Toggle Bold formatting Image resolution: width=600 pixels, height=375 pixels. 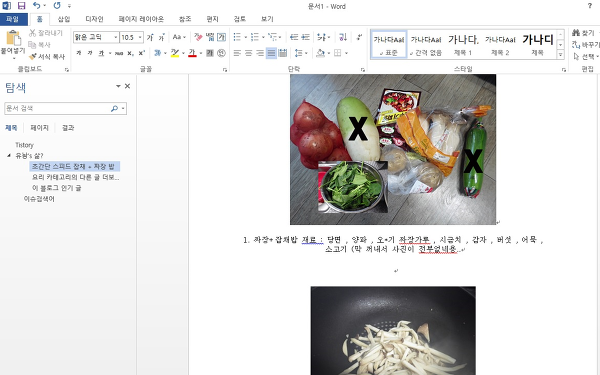pyautogui.click(x=78, y=53)
